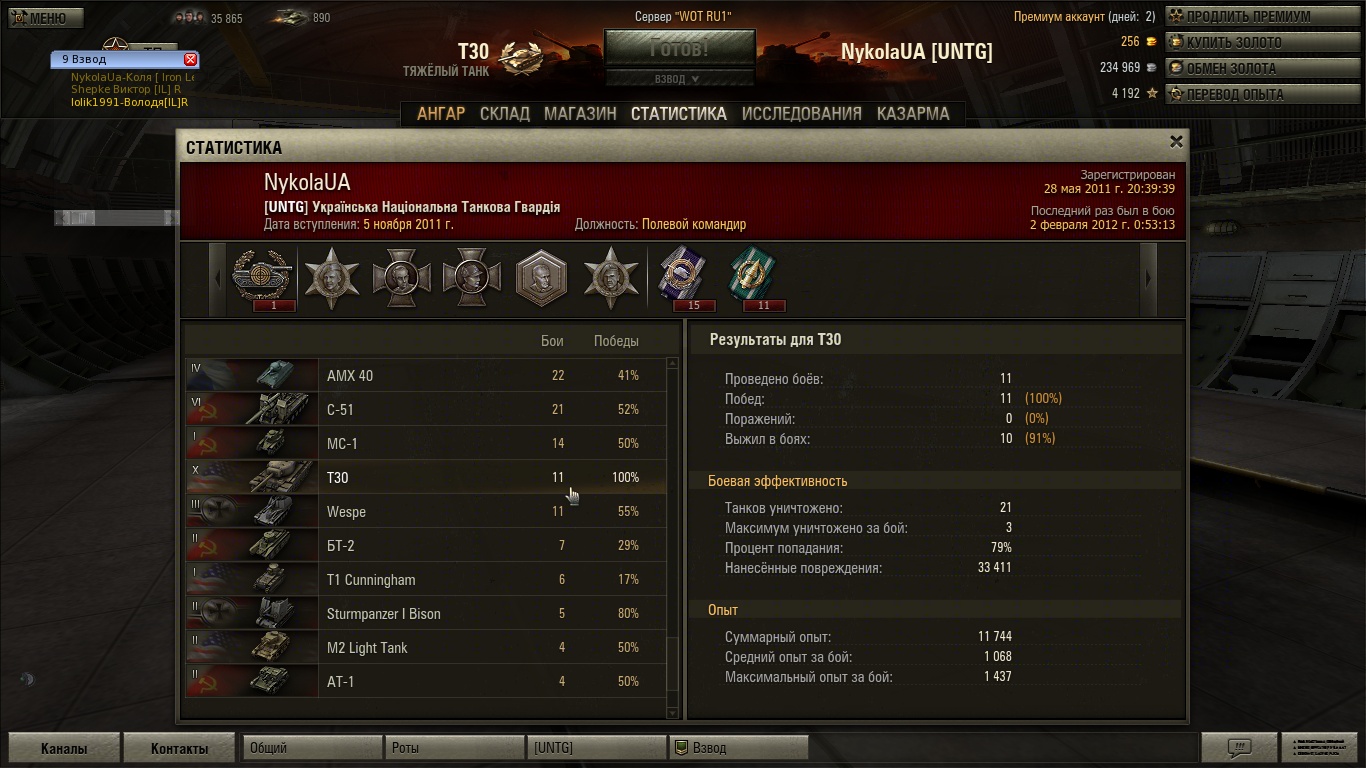The image size is (1366, 768).
Task: Open the МЕНЮ dropdown button
Action: [46, 18]
